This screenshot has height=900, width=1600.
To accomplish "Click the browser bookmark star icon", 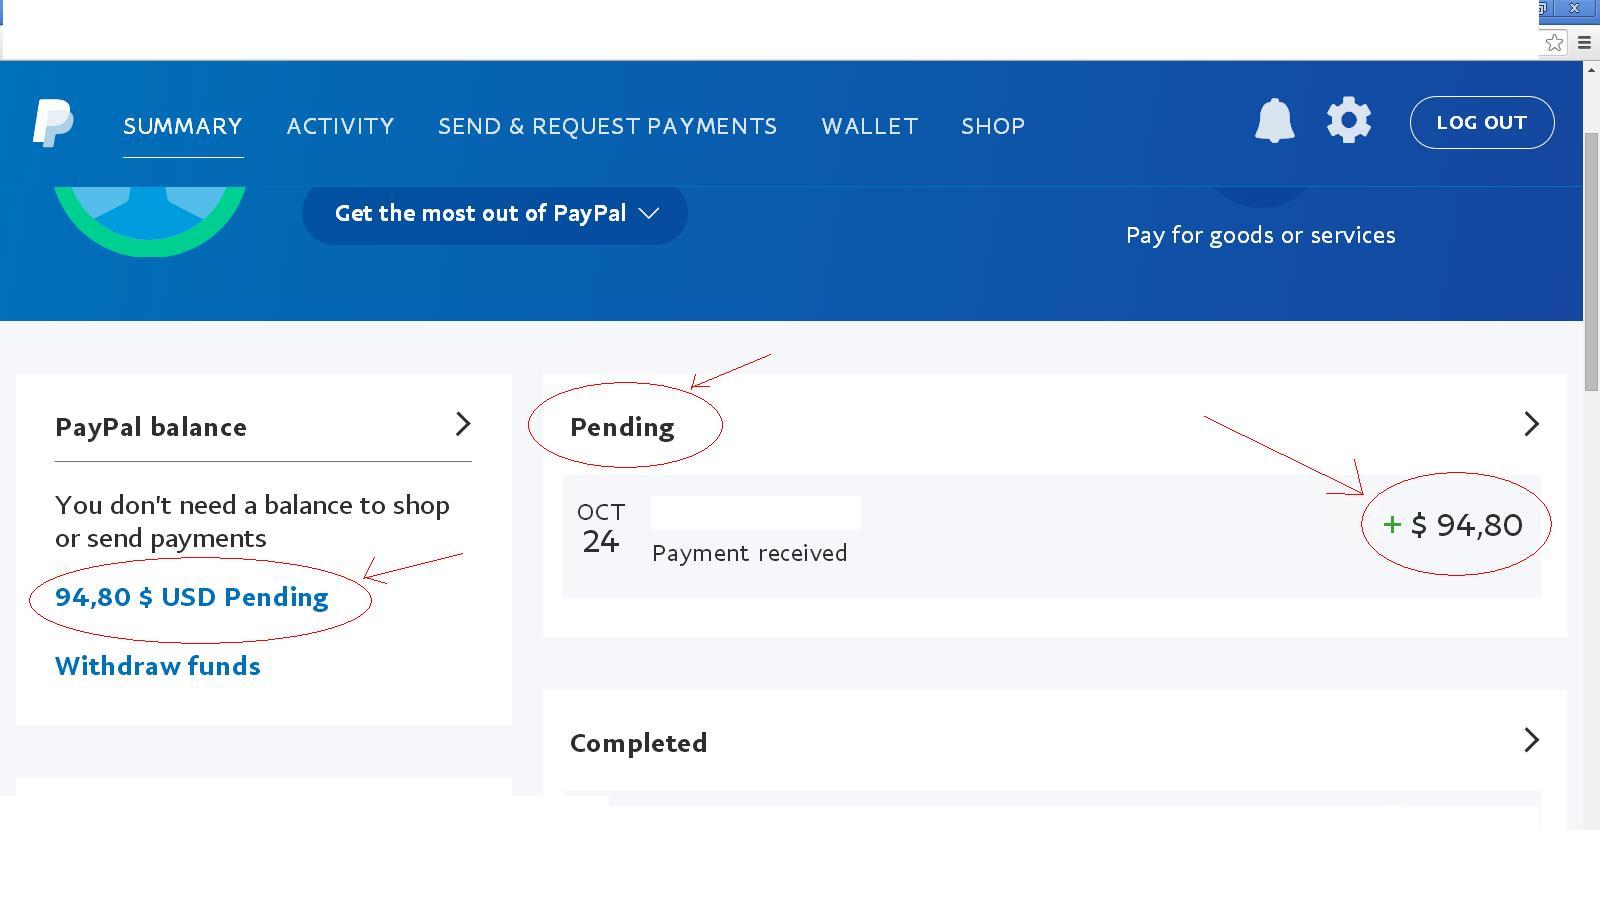I will tap(1554, 42).
